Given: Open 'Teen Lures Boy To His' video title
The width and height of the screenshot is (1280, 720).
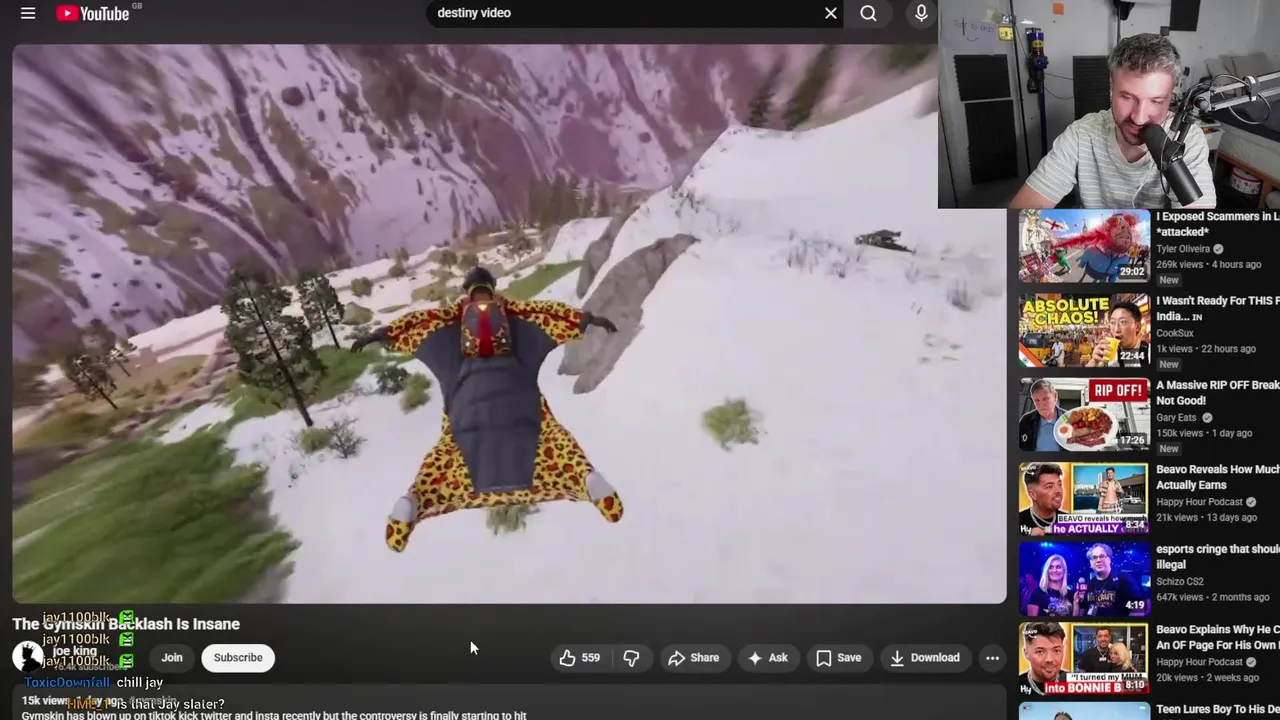Looking at the screenshot, I should coord(1218,710).
